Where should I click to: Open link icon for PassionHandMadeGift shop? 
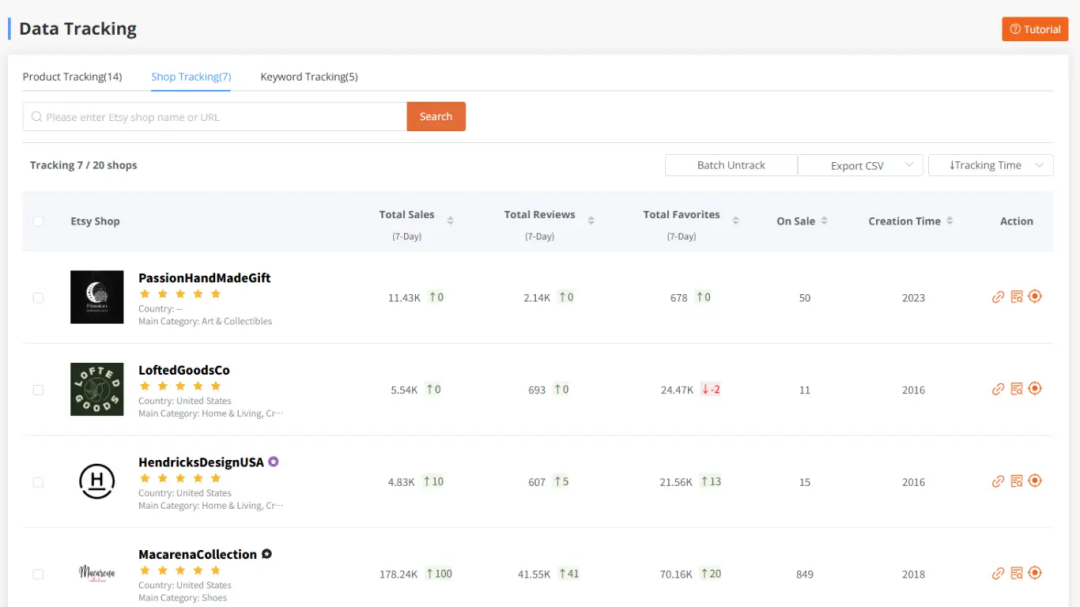[x=997, y=297]
